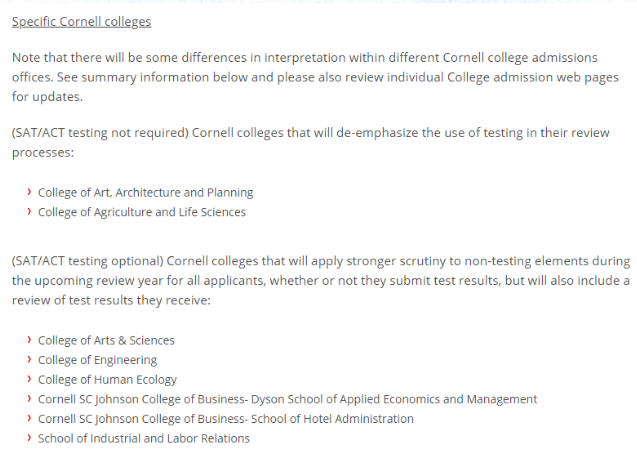Select College of Engineering list item
This screenshot has height=453, width=637.
click(98, 360)
